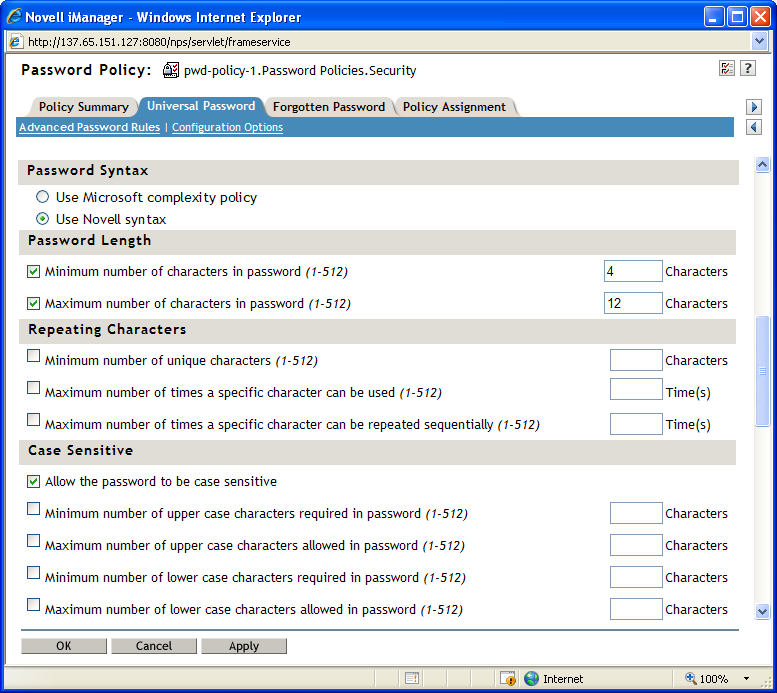
Task: Click the minimum upper case characters input field
Action: [636, 513]
